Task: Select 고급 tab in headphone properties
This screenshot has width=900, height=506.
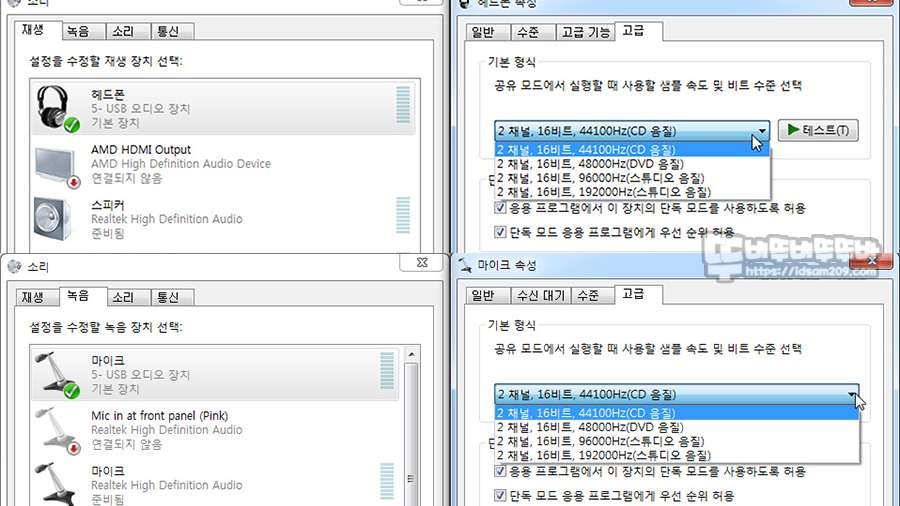Action: pos(638,30)
